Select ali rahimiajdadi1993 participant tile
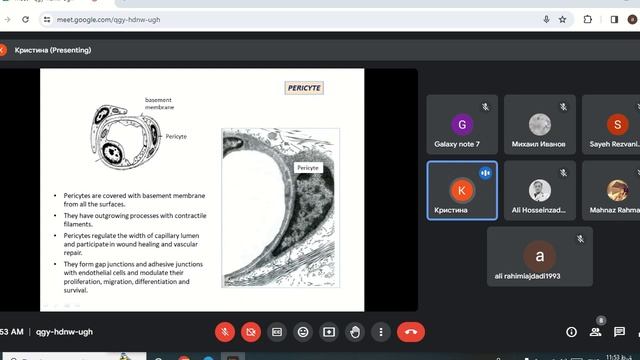The image size is (640, 360). tap(540, 257)
